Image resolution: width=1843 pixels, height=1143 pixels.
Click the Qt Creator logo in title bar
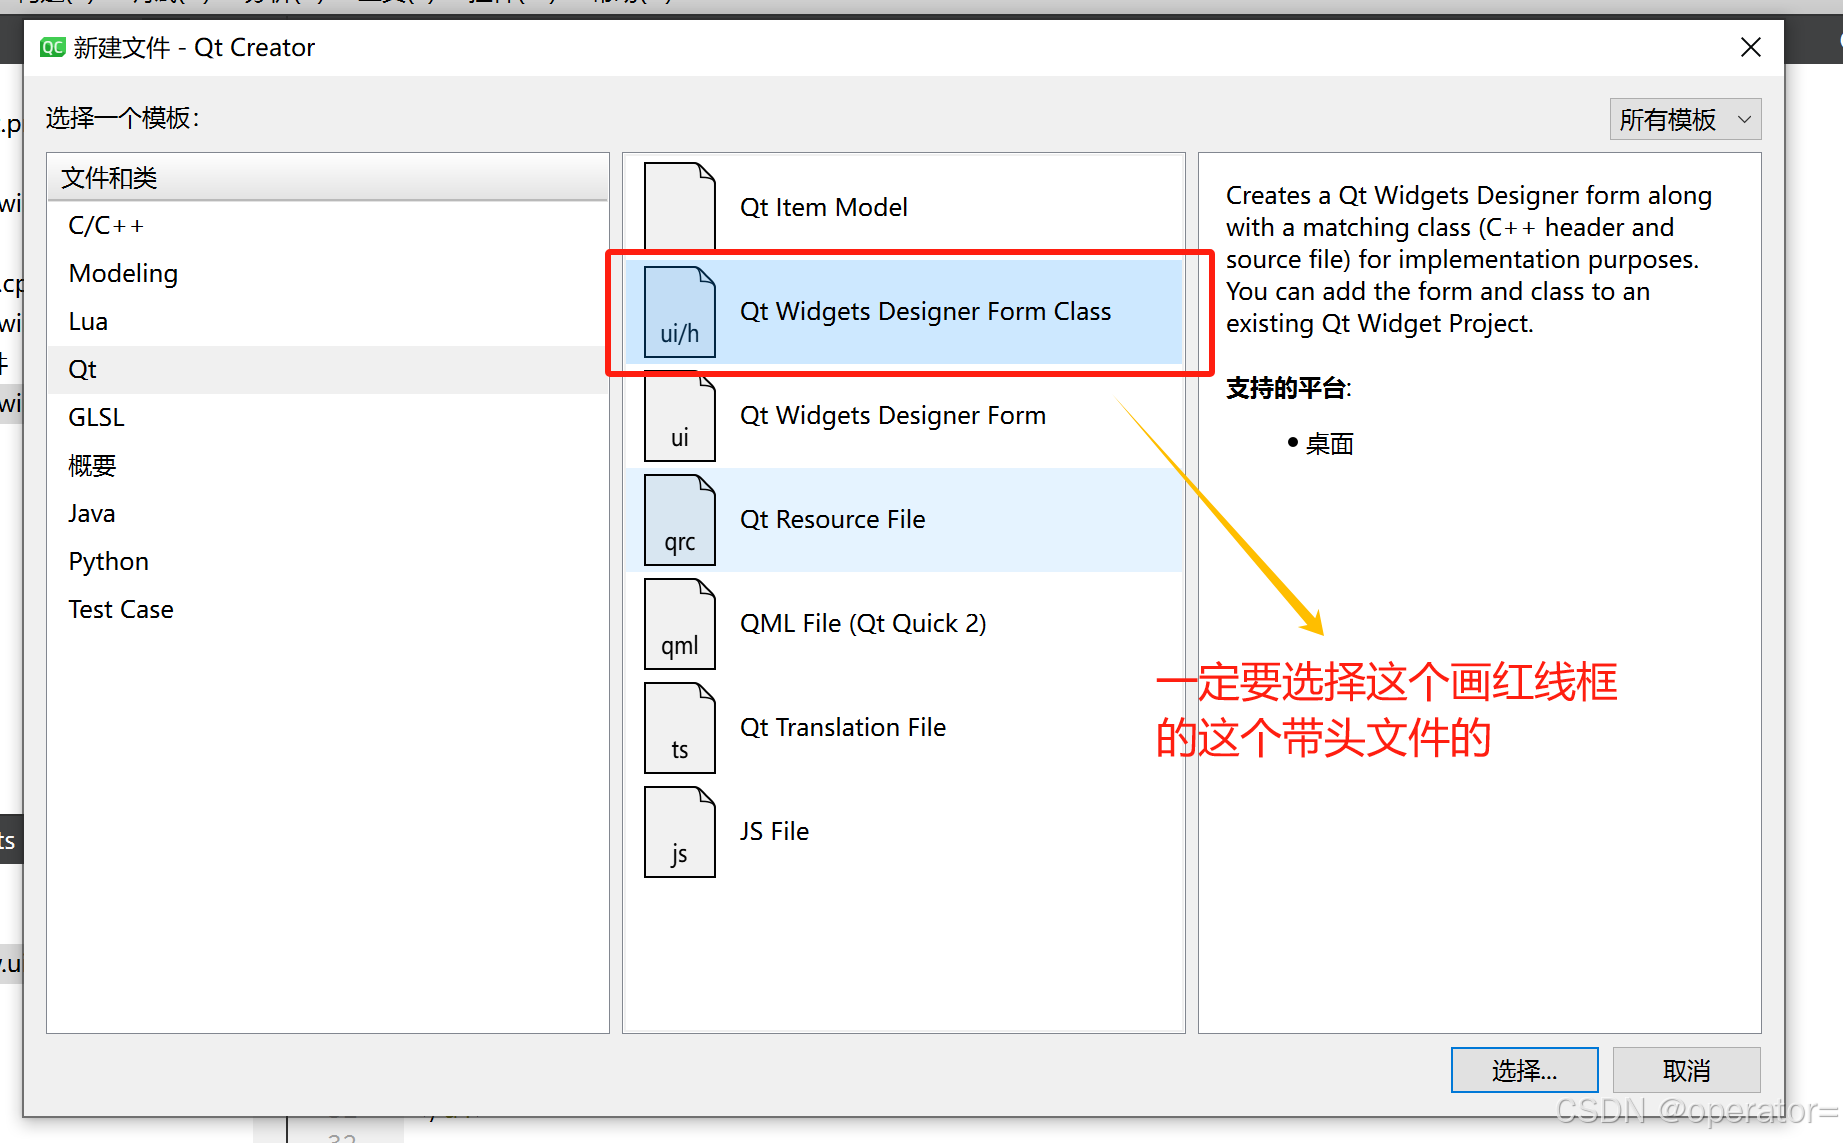[52, 47]
